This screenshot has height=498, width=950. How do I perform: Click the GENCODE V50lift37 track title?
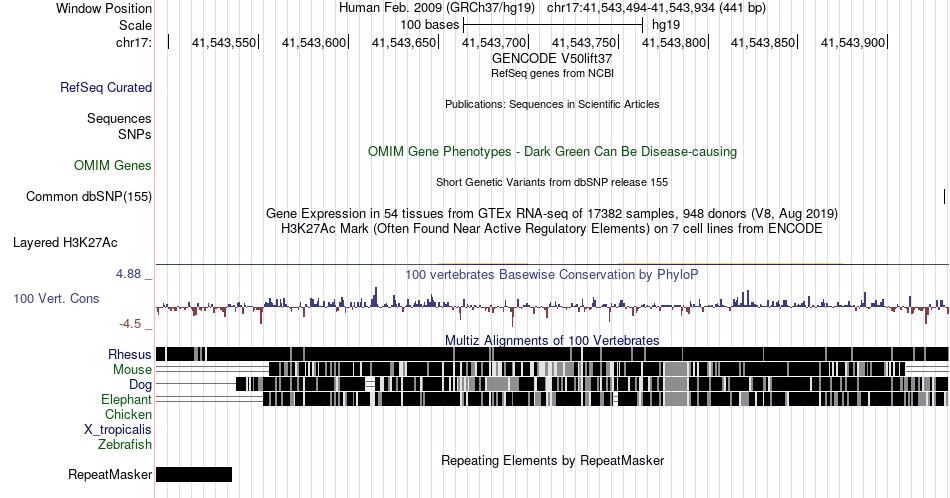pos(552,58)
